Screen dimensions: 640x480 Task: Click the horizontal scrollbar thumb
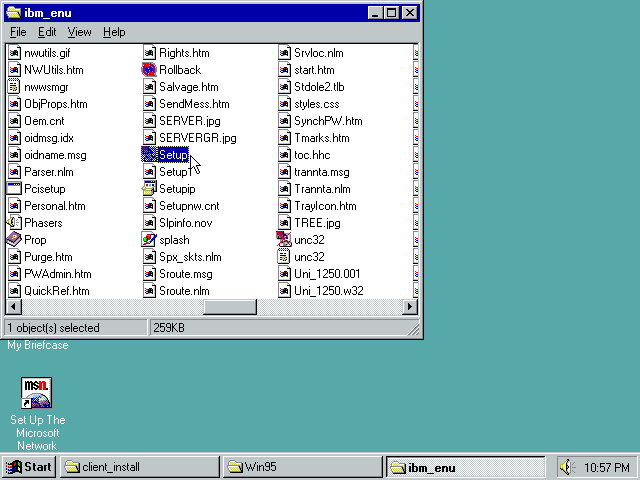pos(230,307)
